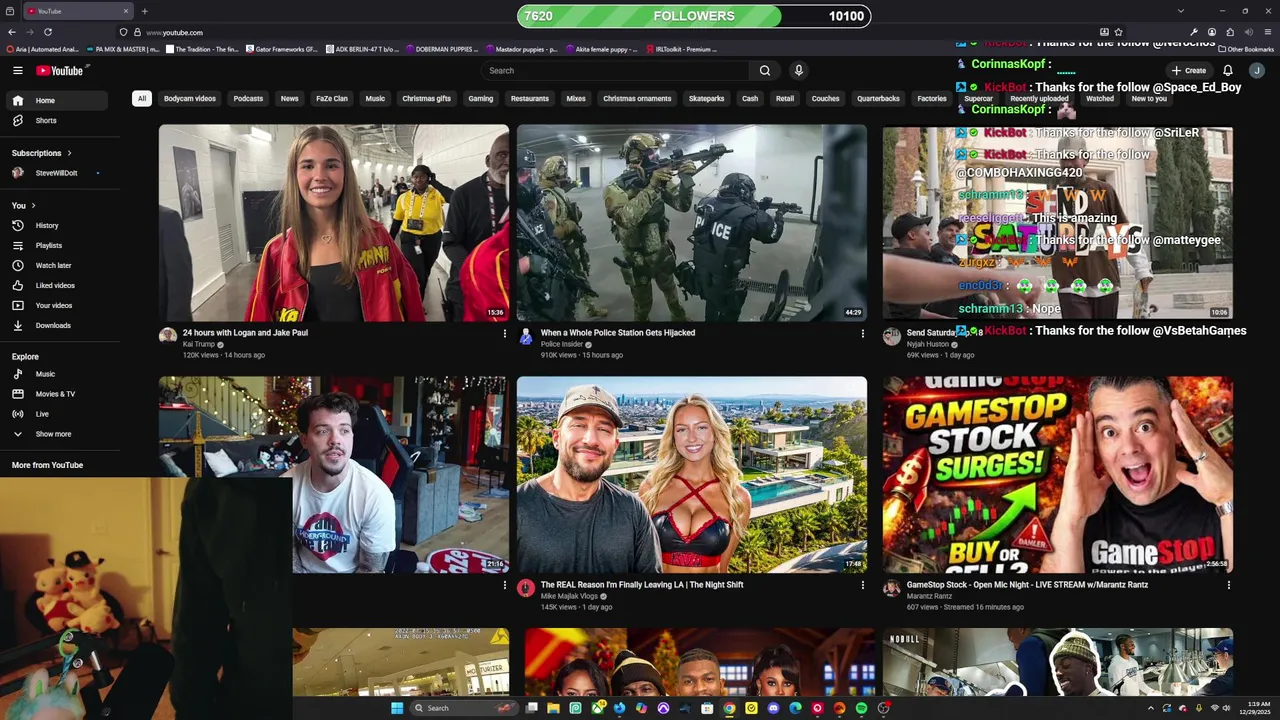
Task: Open 24 hours with Logan and Jake Paul thumbnail
Action: 334,223
